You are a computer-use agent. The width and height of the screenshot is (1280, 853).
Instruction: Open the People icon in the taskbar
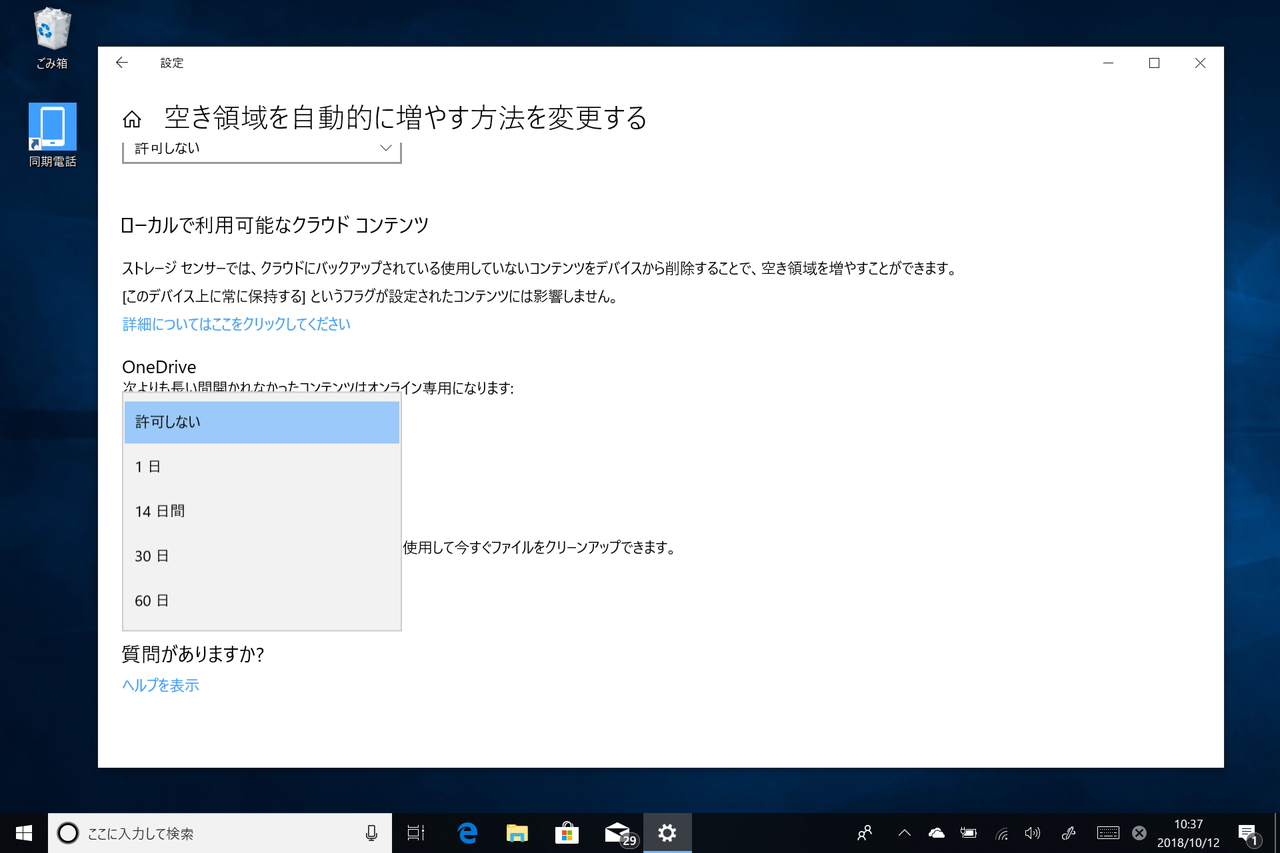(x=865, y=833)
